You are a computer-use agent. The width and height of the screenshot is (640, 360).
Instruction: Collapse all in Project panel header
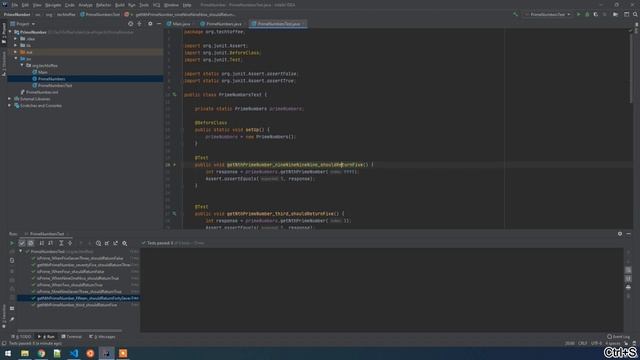[x=140, y=24]
